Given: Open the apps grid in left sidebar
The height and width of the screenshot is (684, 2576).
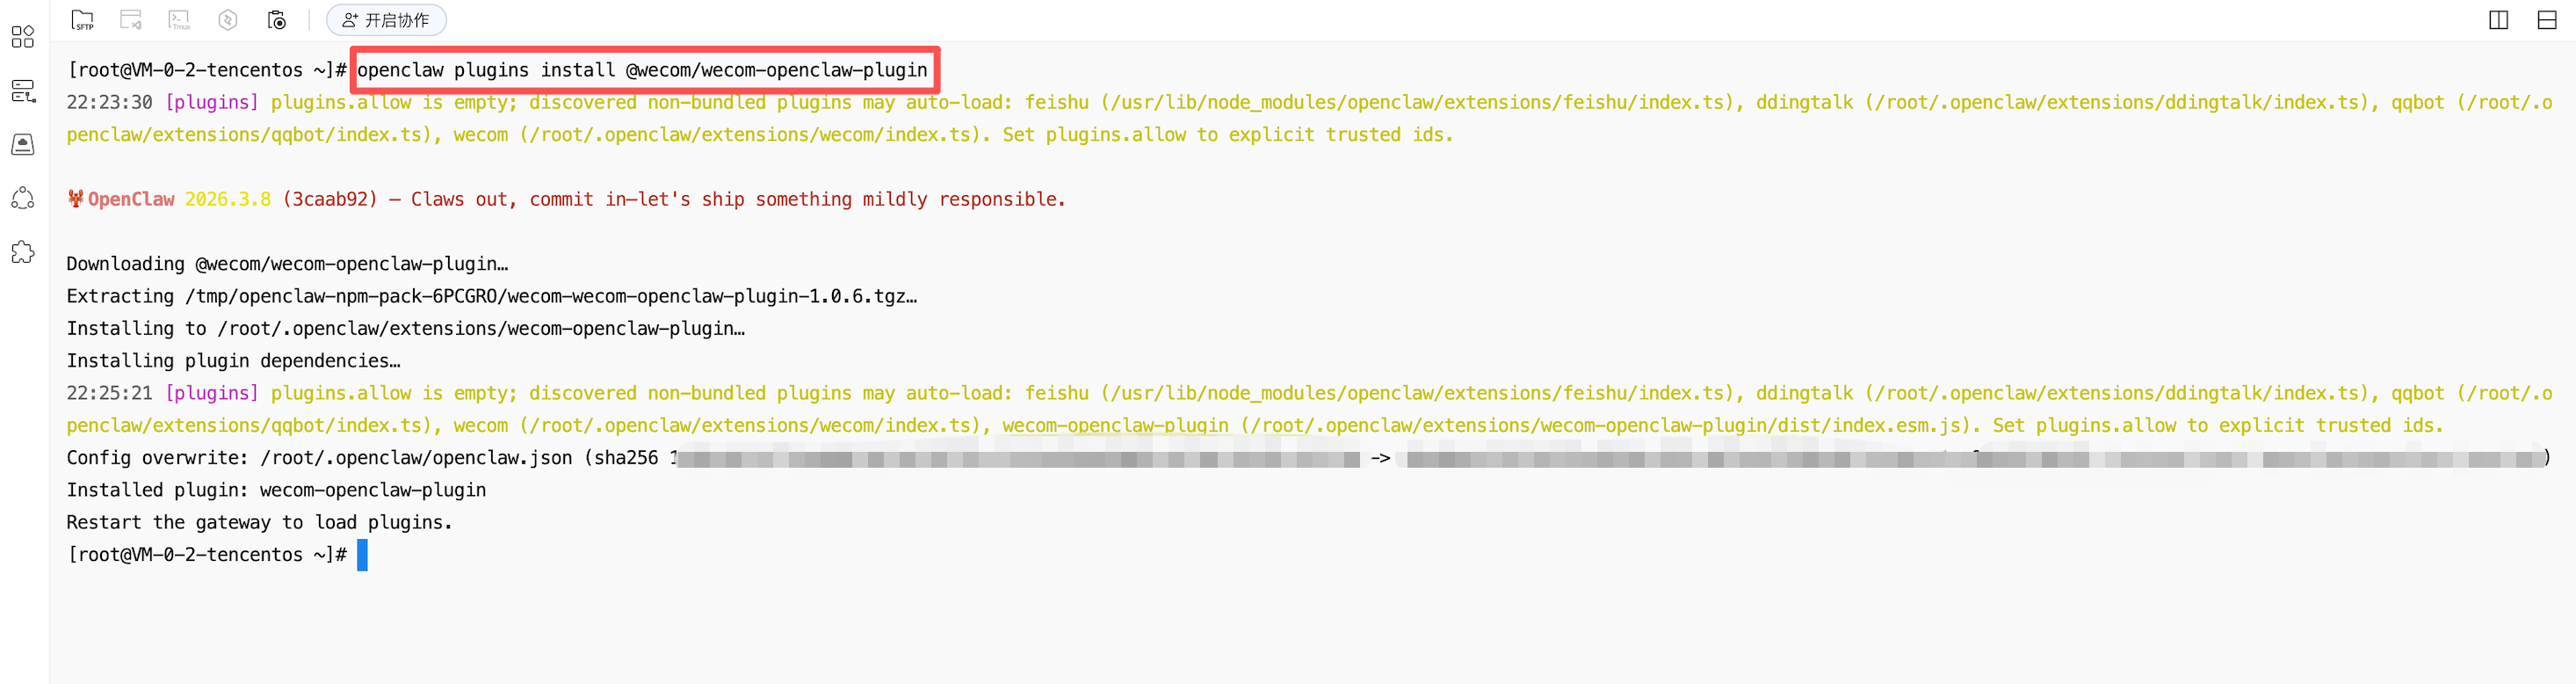Looking at the screenshot, I should click(23, 37).
